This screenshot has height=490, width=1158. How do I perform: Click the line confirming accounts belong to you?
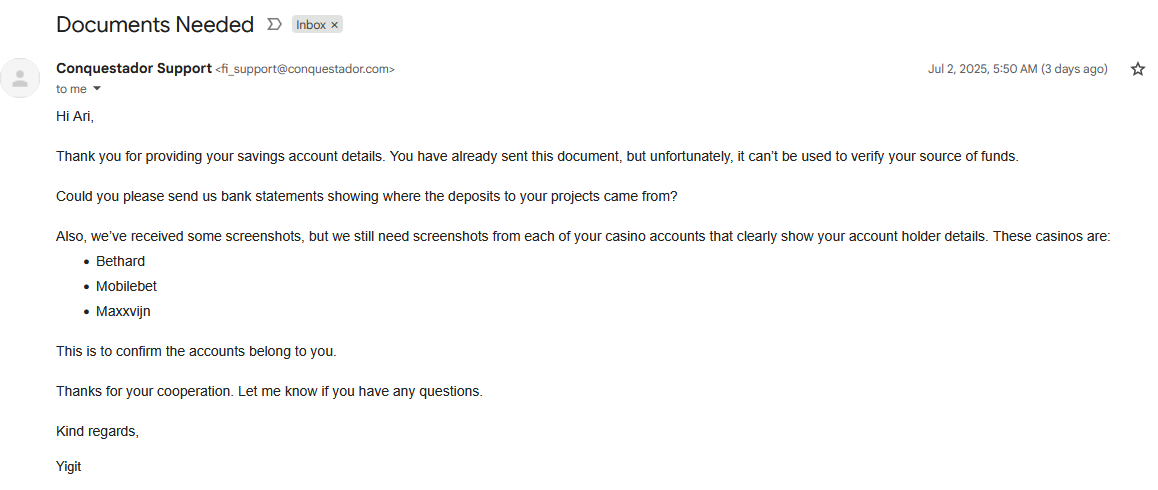click(x=196, y=352)
